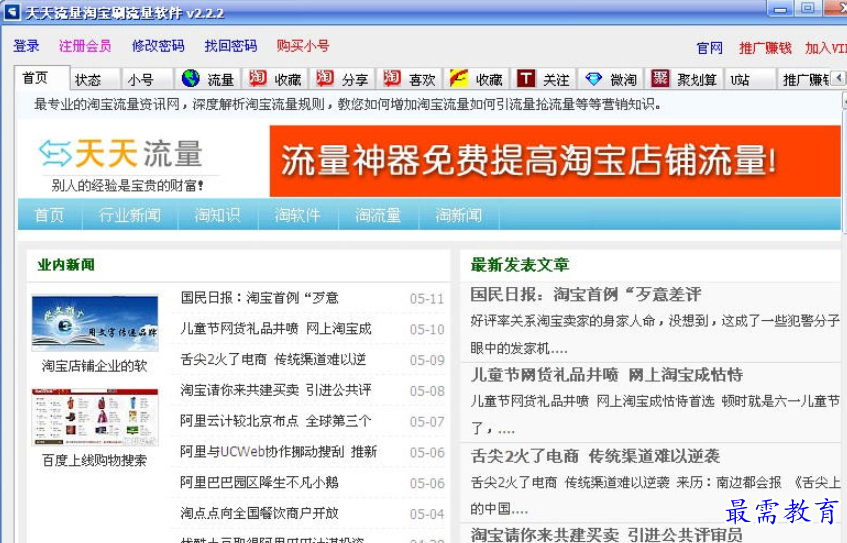Click 首页 in blue site navigation

coord(50,215)
